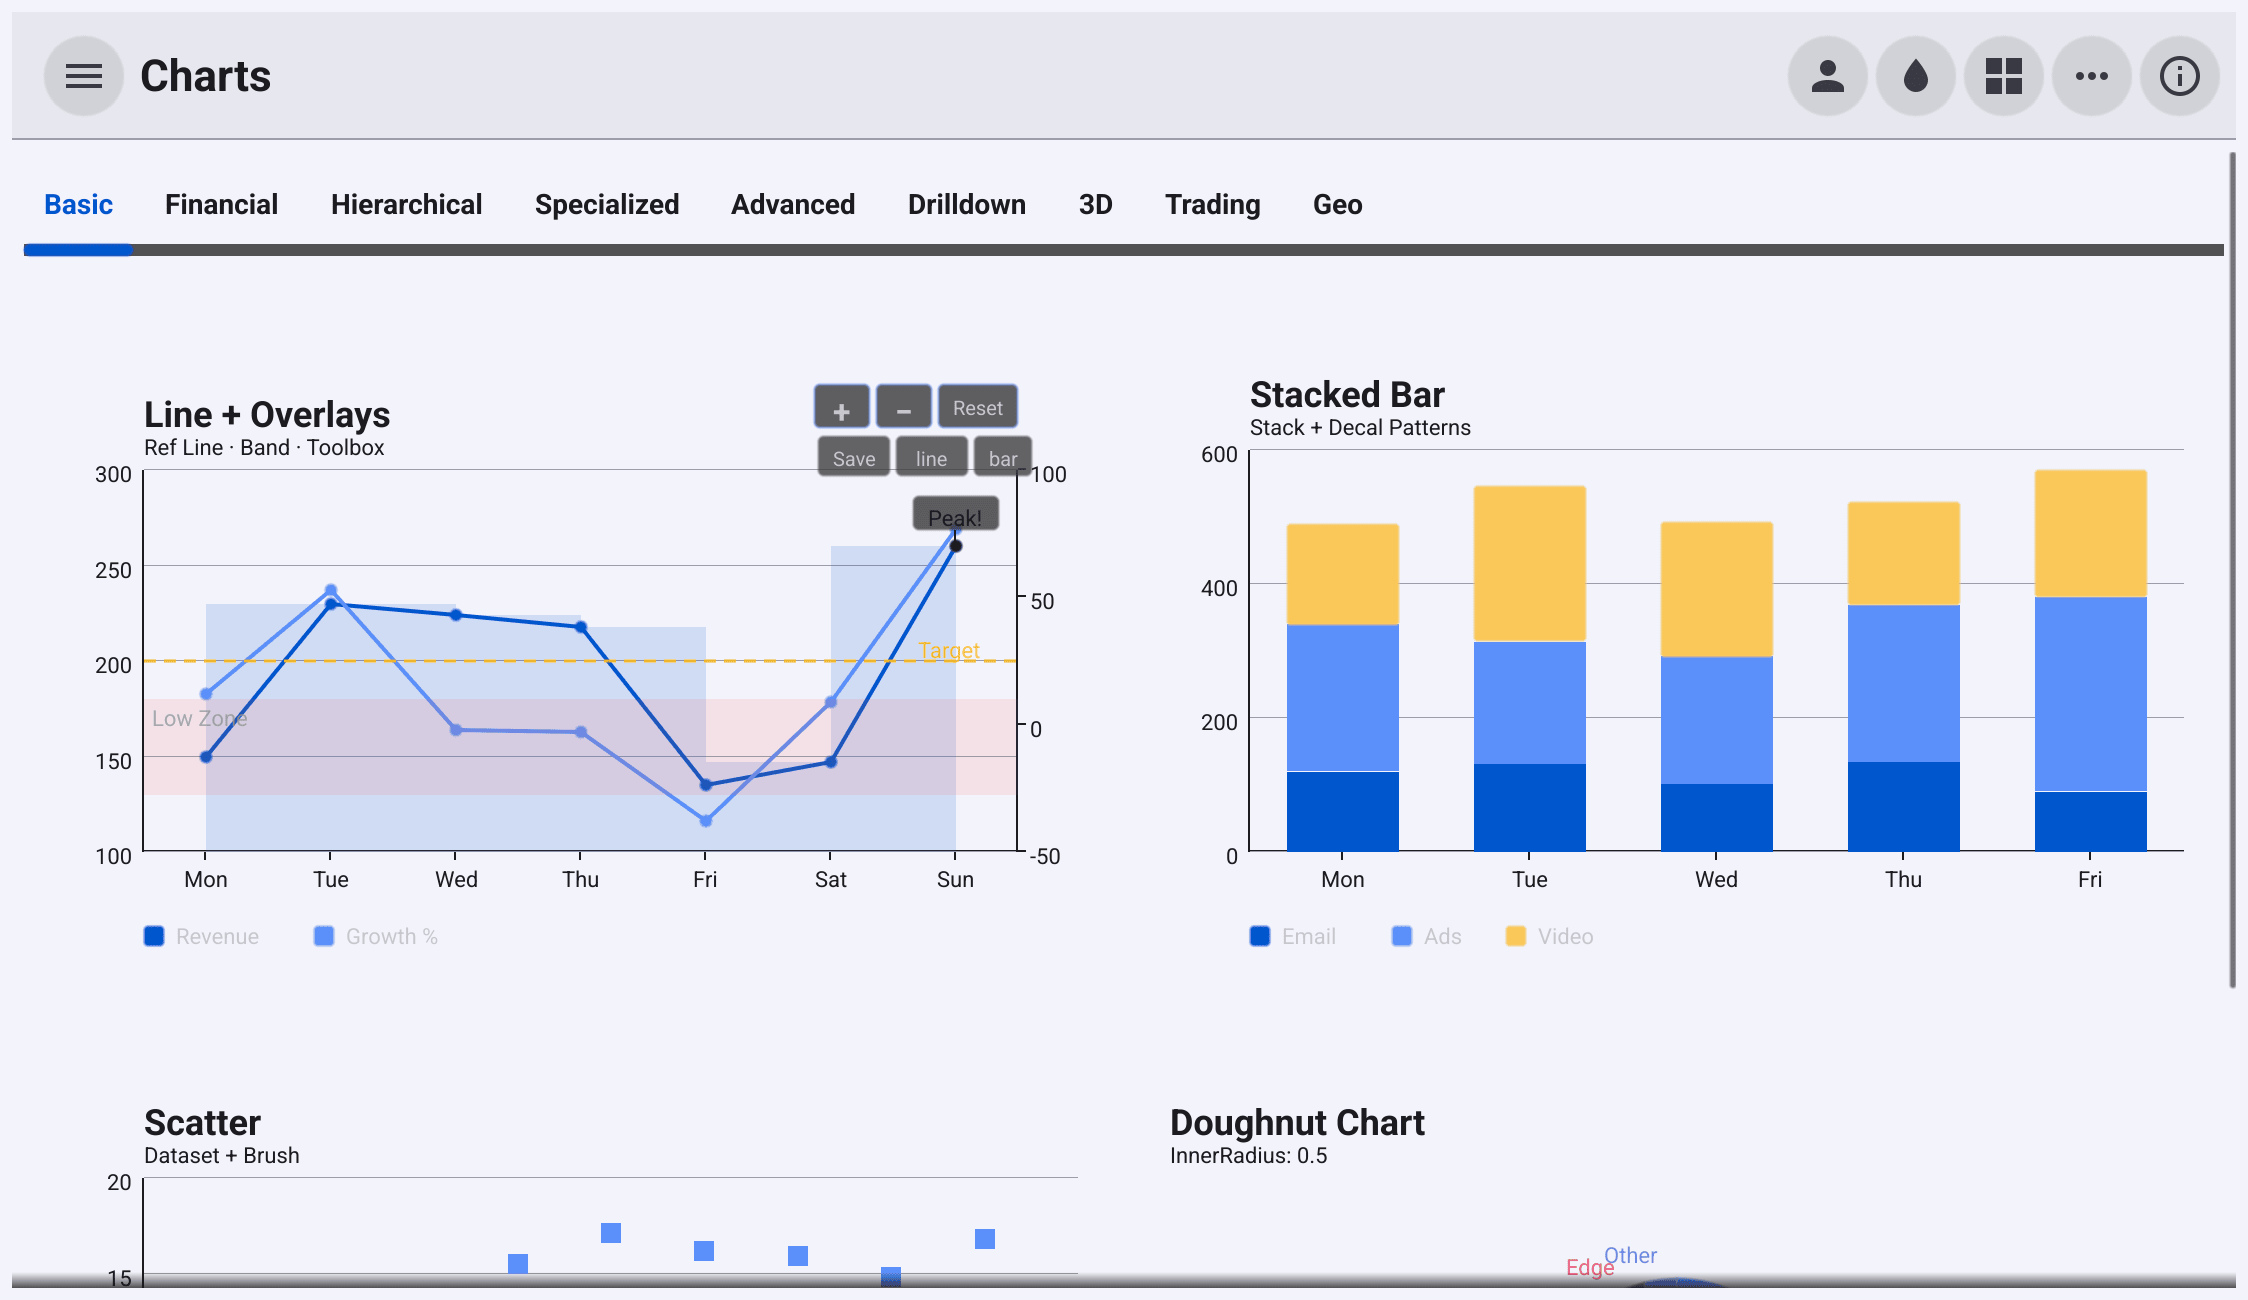Click the Reset toolbox button
Viewport: 2248px width, 1300px height.
click(x=978, y=408)
